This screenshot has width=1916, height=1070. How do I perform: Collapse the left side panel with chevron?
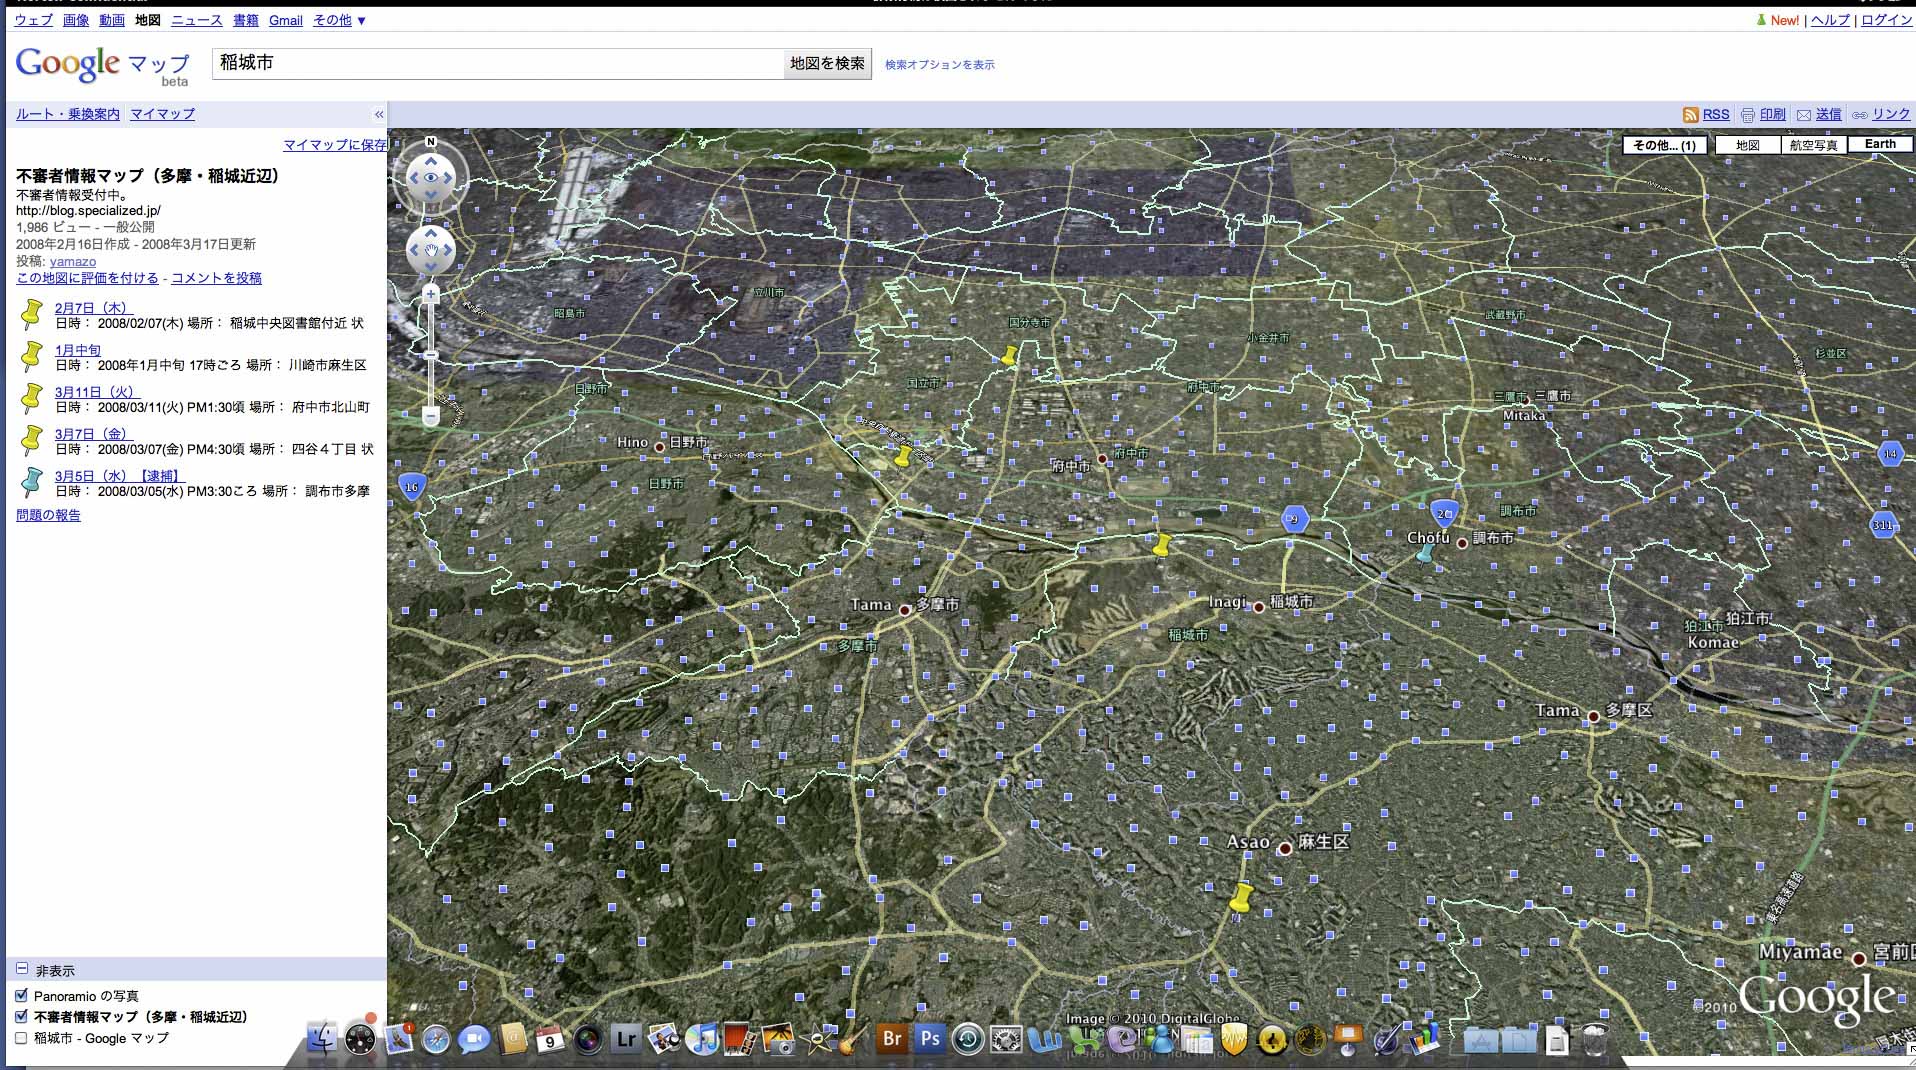(x=379, y=114)
